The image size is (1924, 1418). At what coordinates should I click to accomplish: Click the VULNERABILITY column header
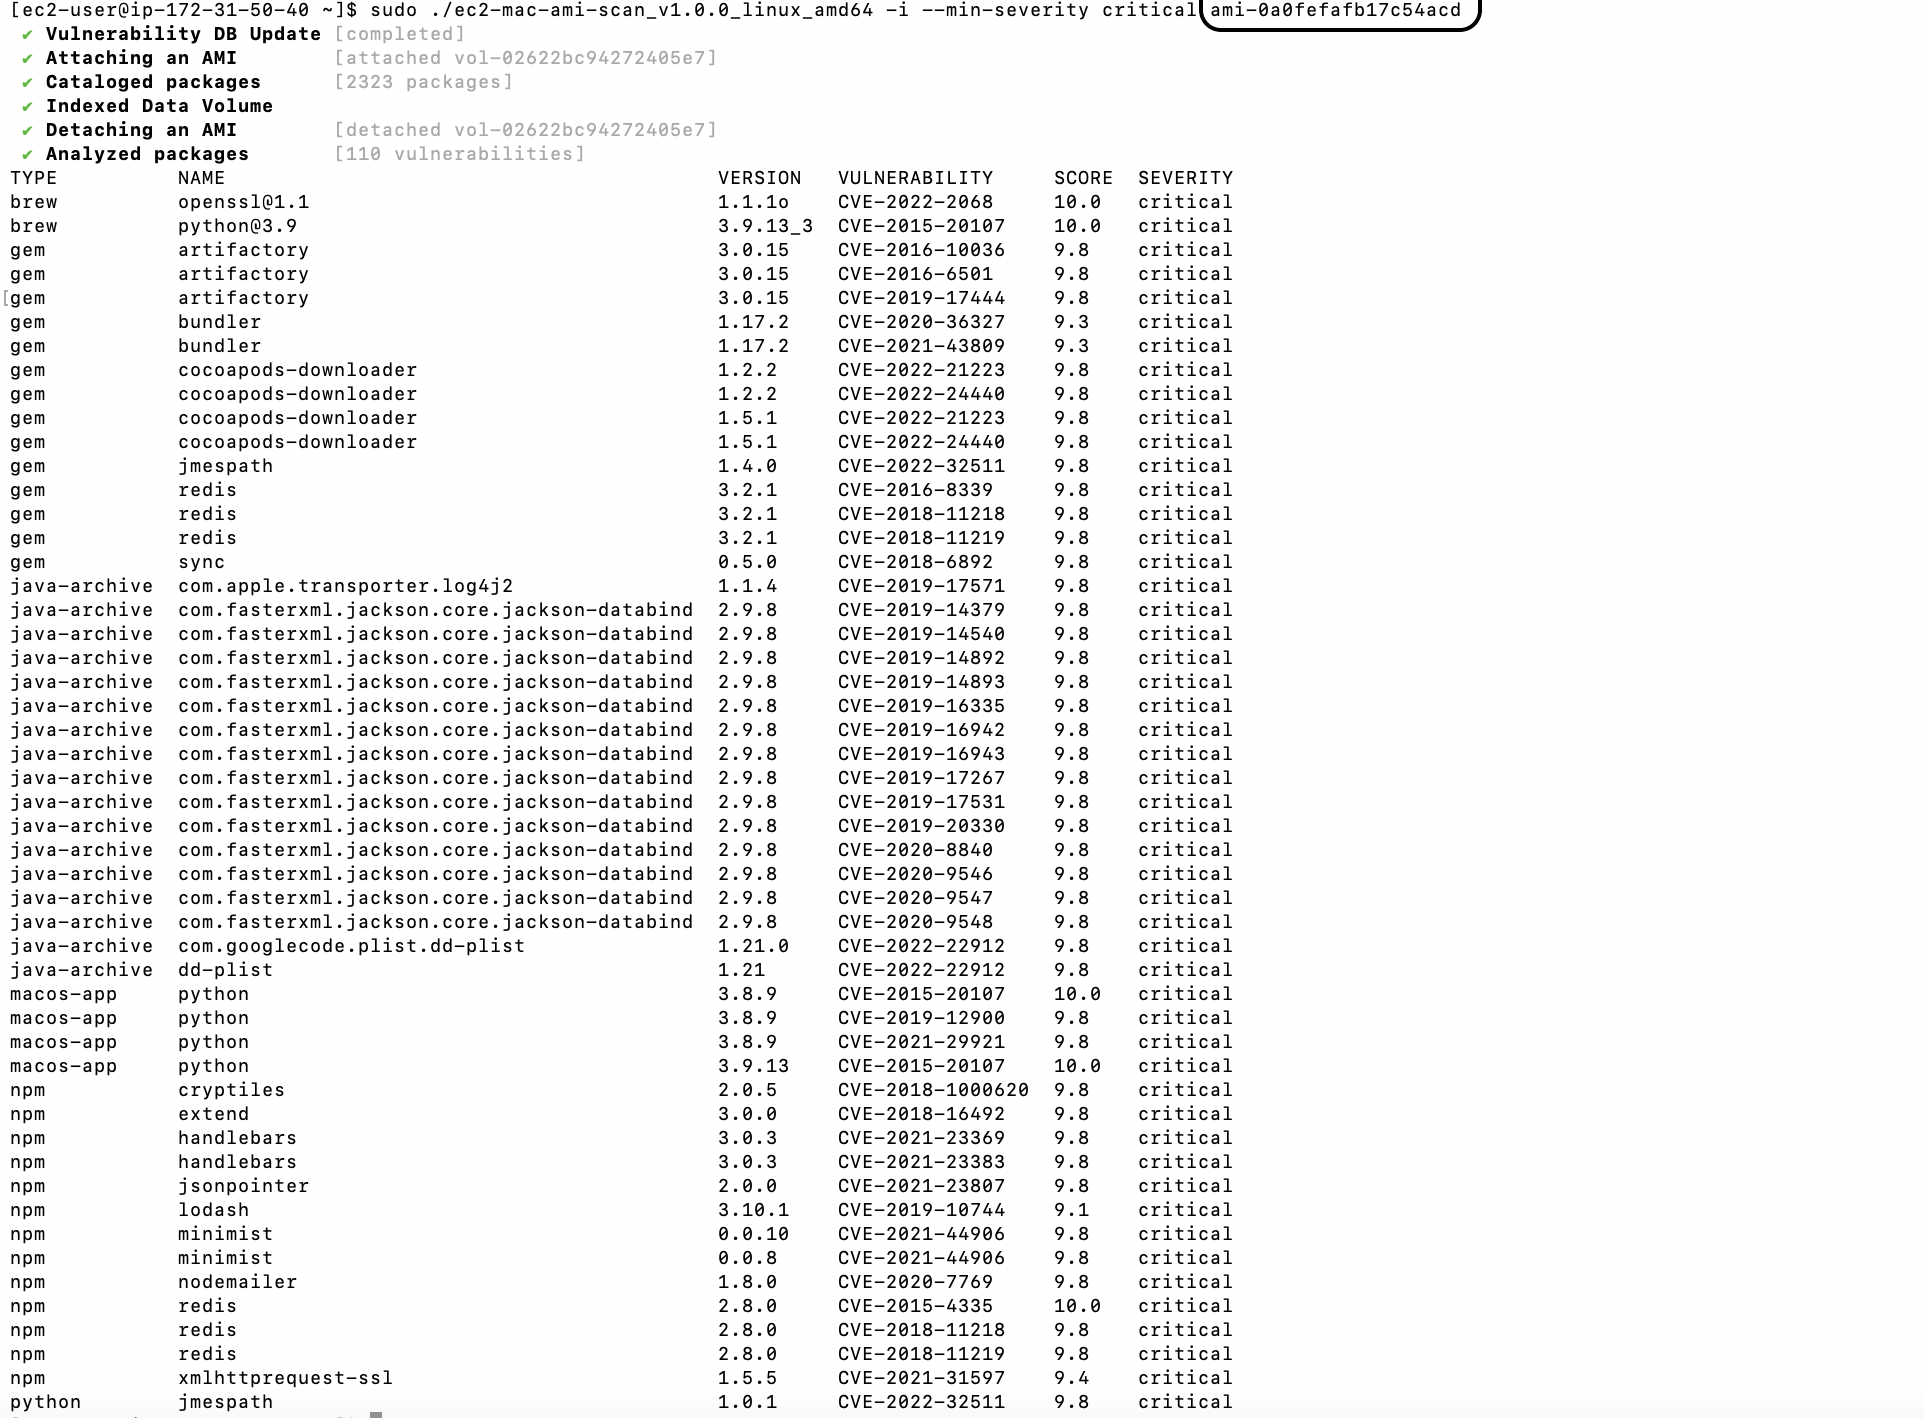coord(916,178)
